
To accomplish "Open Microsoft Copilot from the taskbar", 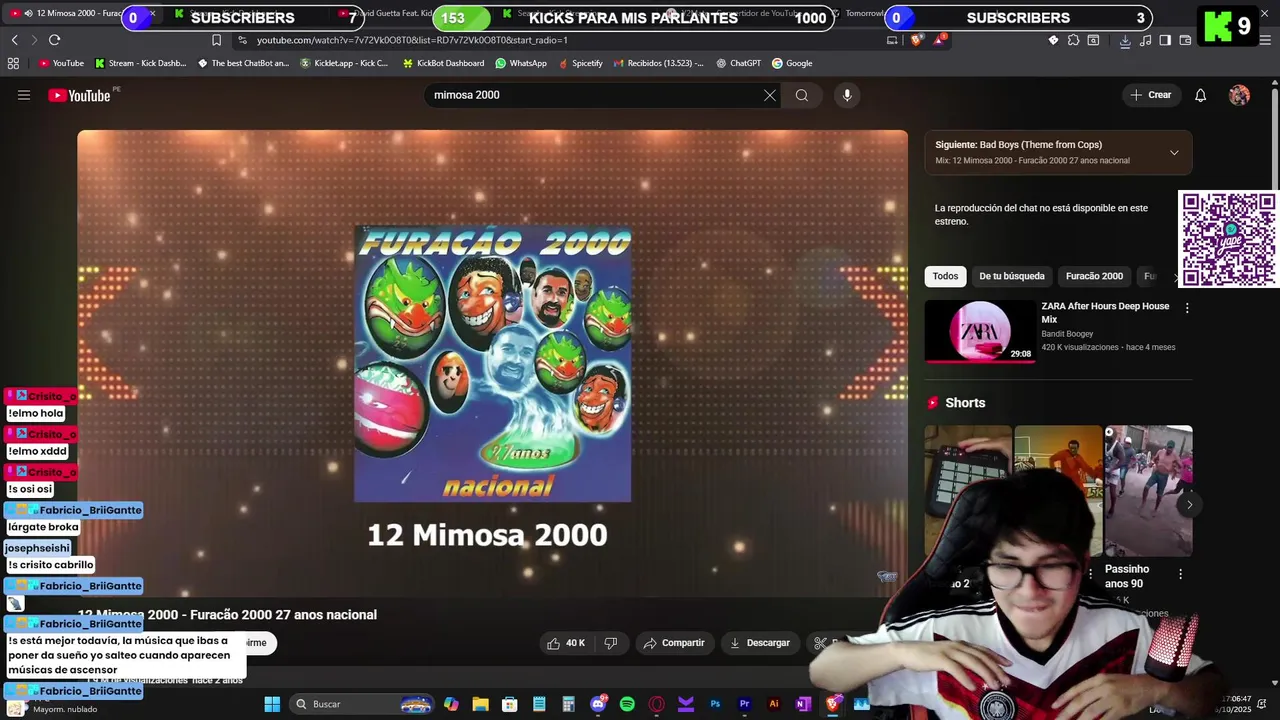I will 451,704.
